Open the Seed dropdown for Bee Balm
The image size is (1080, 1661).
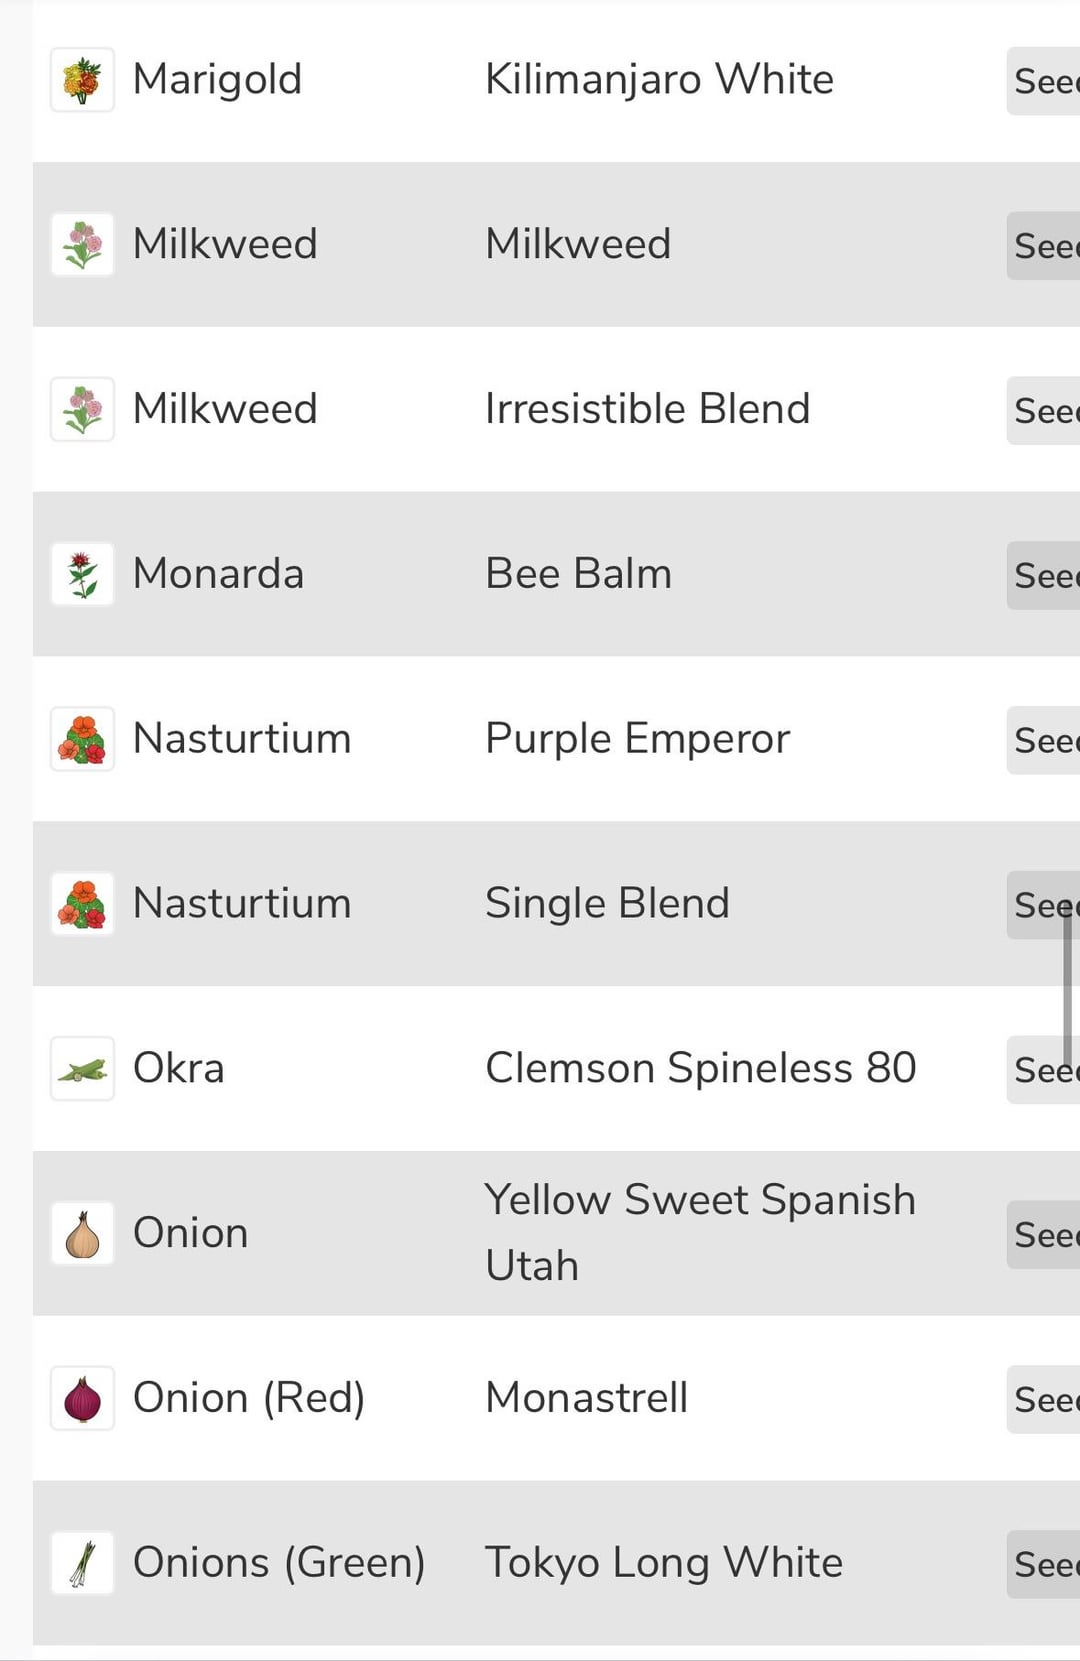pos(1044,576)
